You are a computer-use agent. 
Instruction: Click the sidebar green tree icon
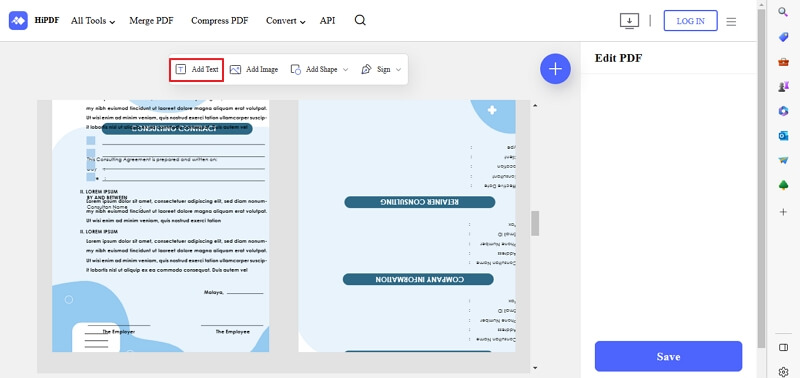(x=783, y=185)
